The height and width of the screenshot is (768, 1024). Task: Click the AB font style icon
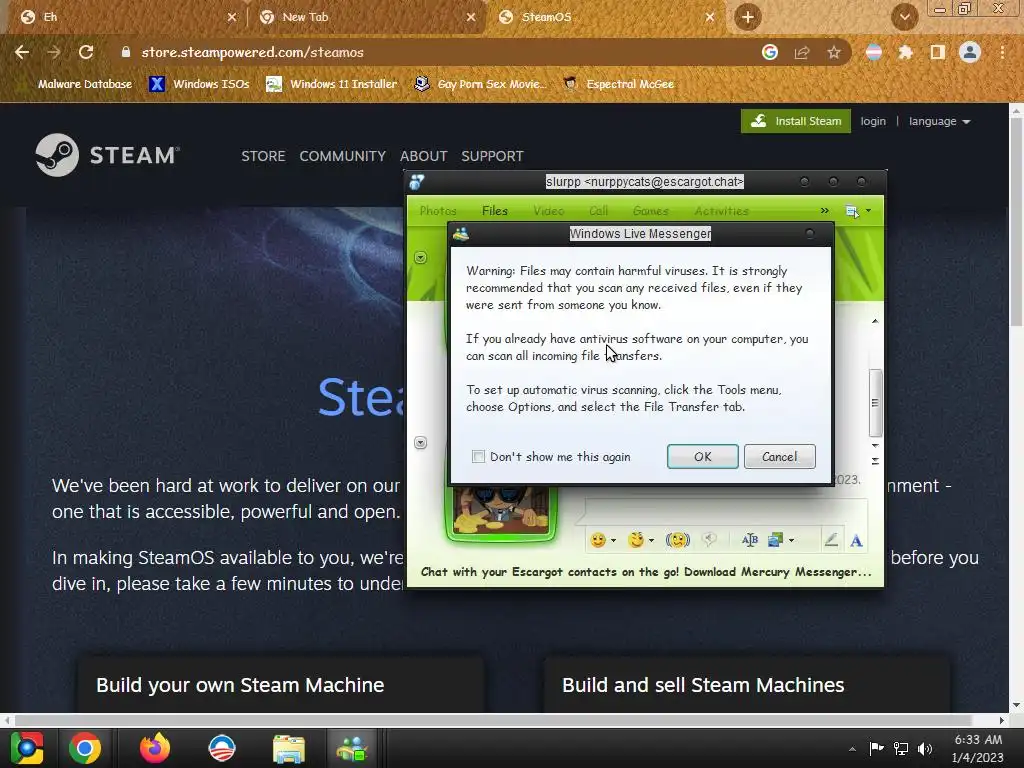750,539
